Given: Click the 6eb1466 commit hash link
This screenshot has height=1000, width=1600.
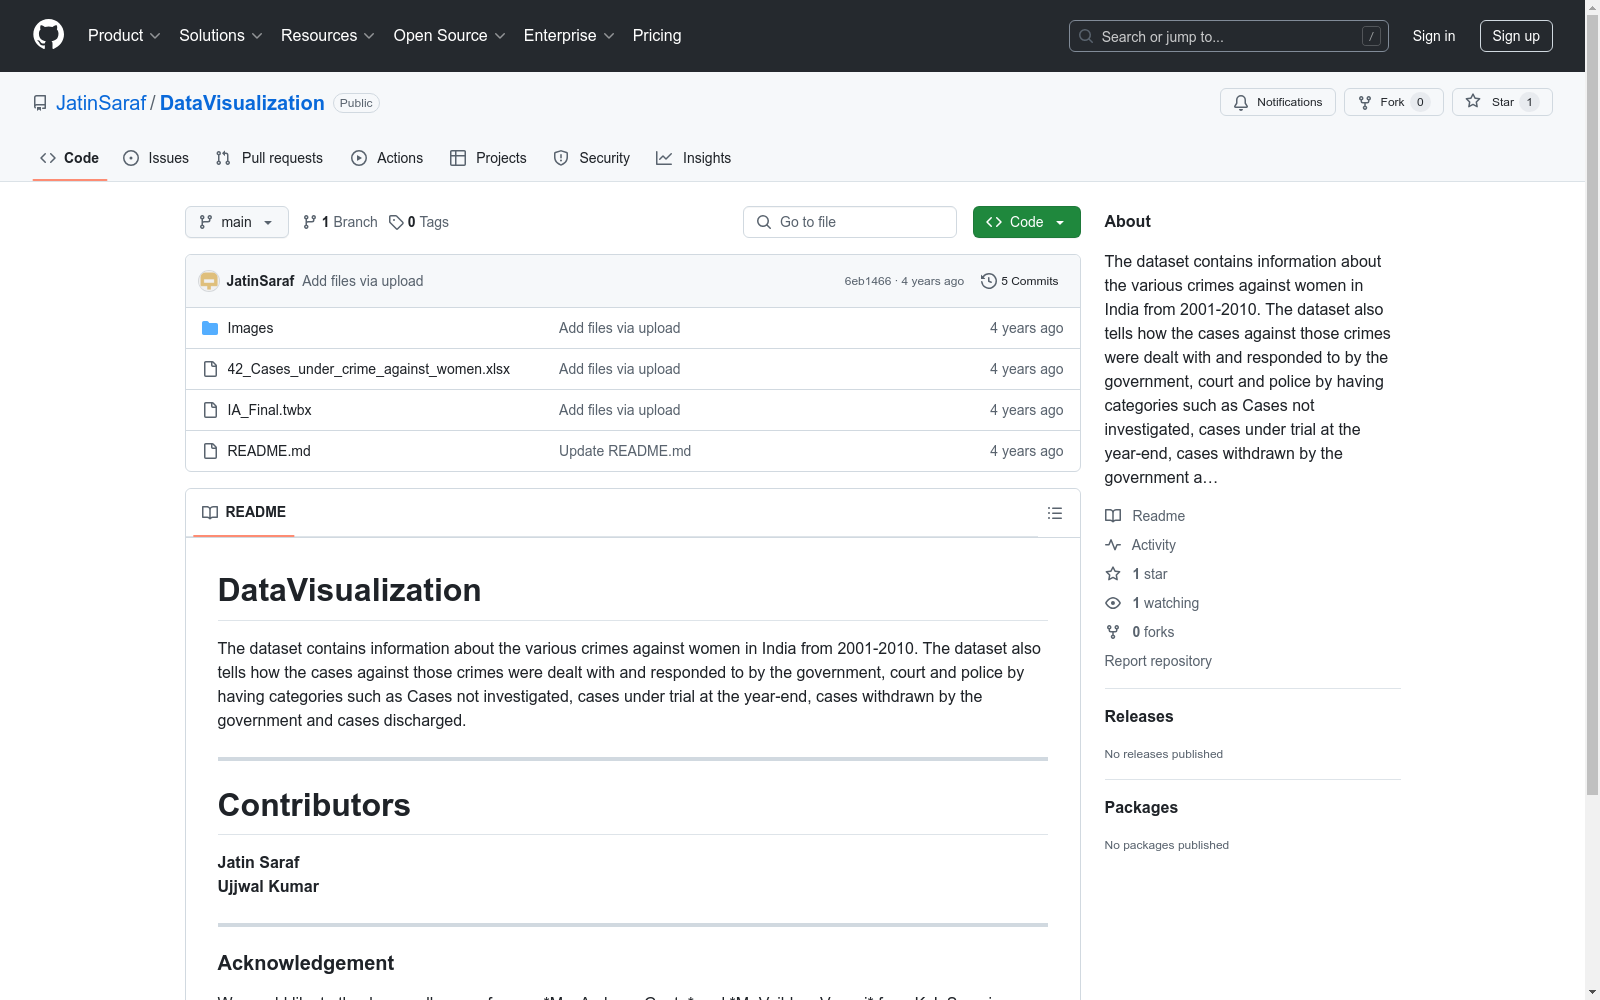Looking at the screenshot, I should coord(868,281).
